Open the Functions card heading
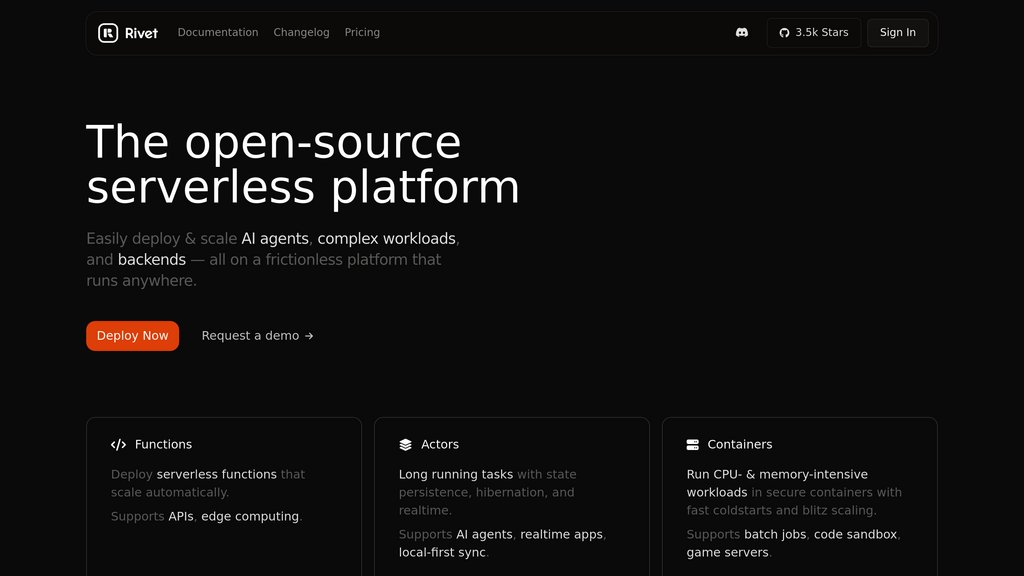The height and width of the screenshot is (576, 1024). [x=163, y=444]
